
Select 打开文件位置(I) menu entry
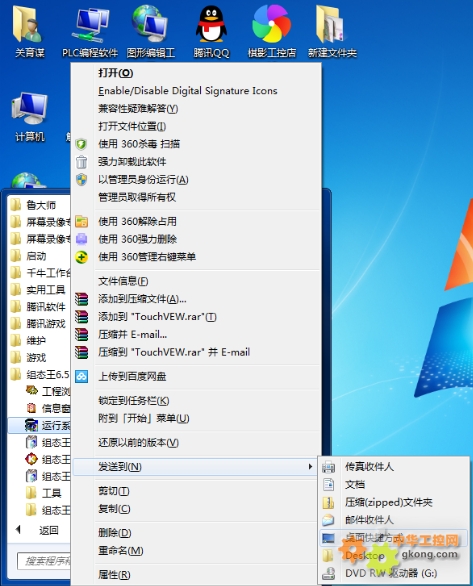pos(132,126)
